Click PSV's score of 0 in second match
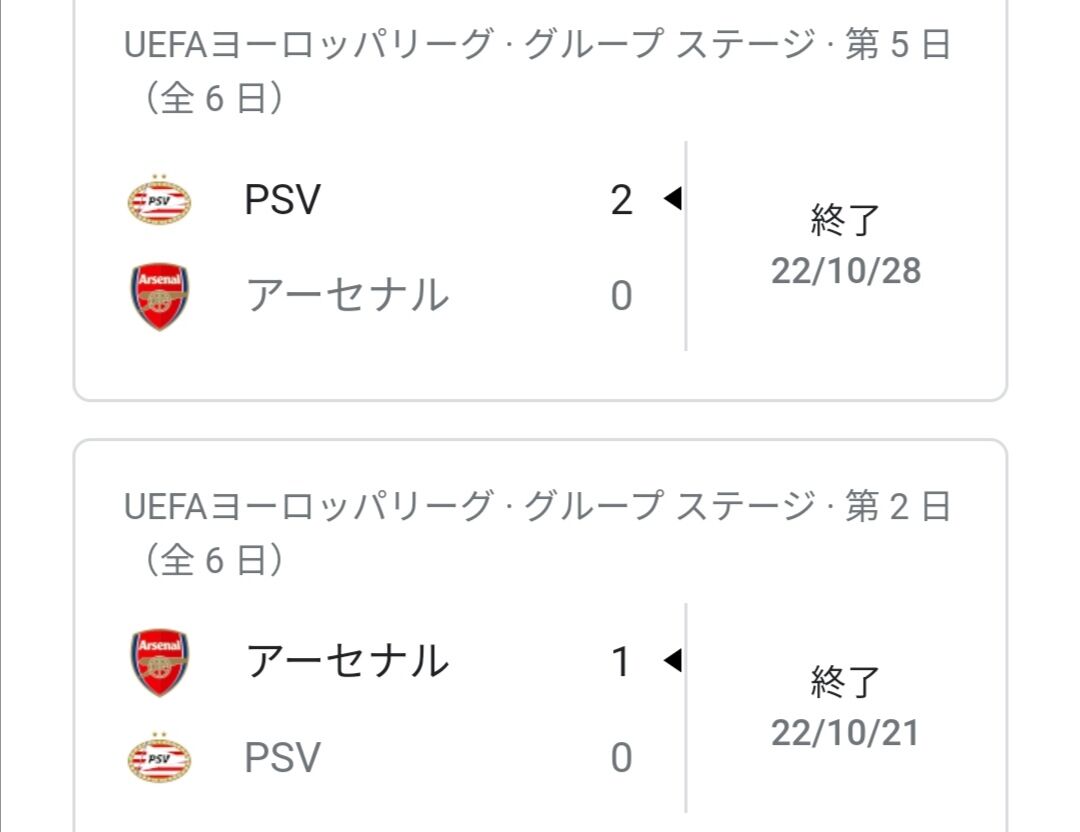This screenshot has height=832, width=1080. click(621, 758)
